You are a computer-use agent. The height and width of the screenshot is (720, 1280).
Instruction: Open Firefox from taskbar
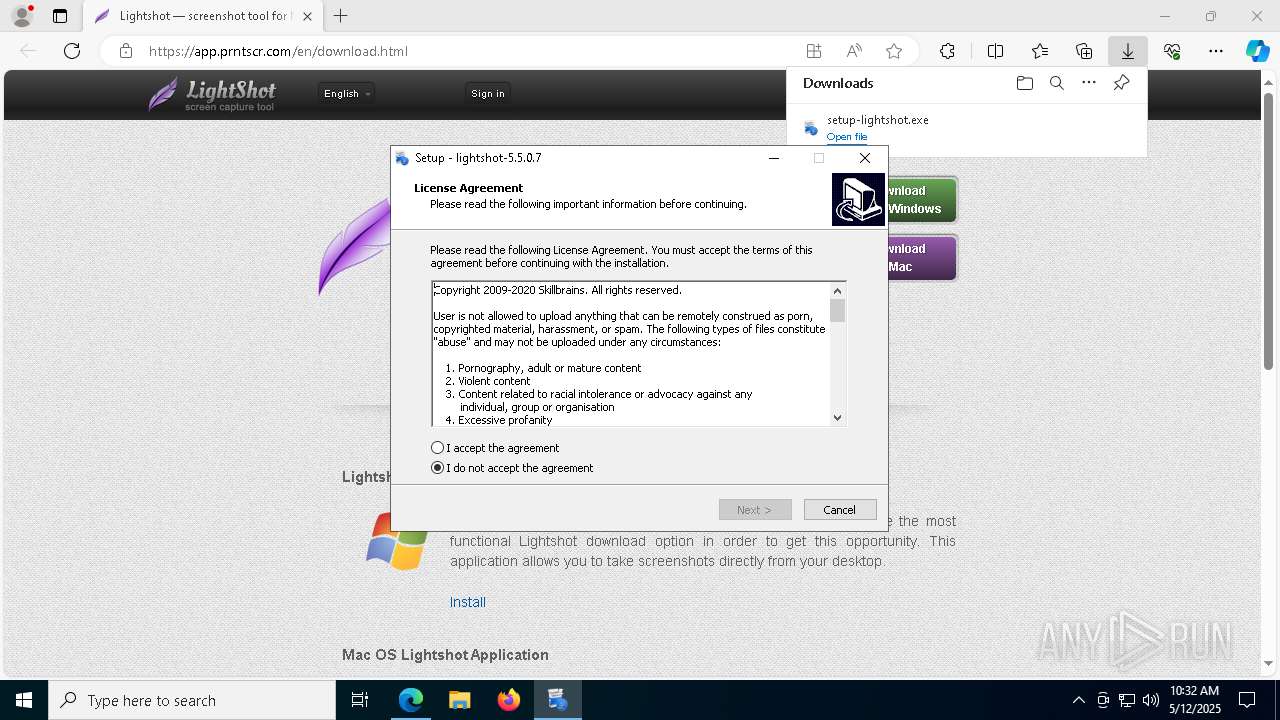pyautogui.click(x=508, y=700)
